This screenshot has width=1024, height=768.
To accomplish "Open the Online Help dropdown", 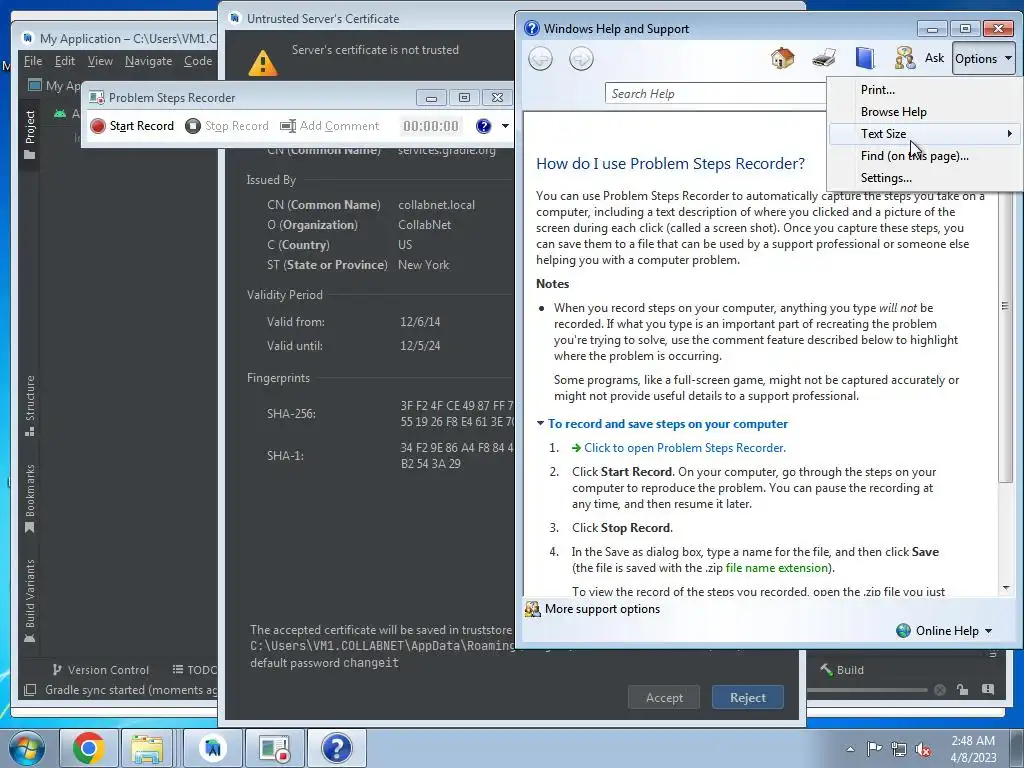I will pyautogui.click(x=944, y=631).
